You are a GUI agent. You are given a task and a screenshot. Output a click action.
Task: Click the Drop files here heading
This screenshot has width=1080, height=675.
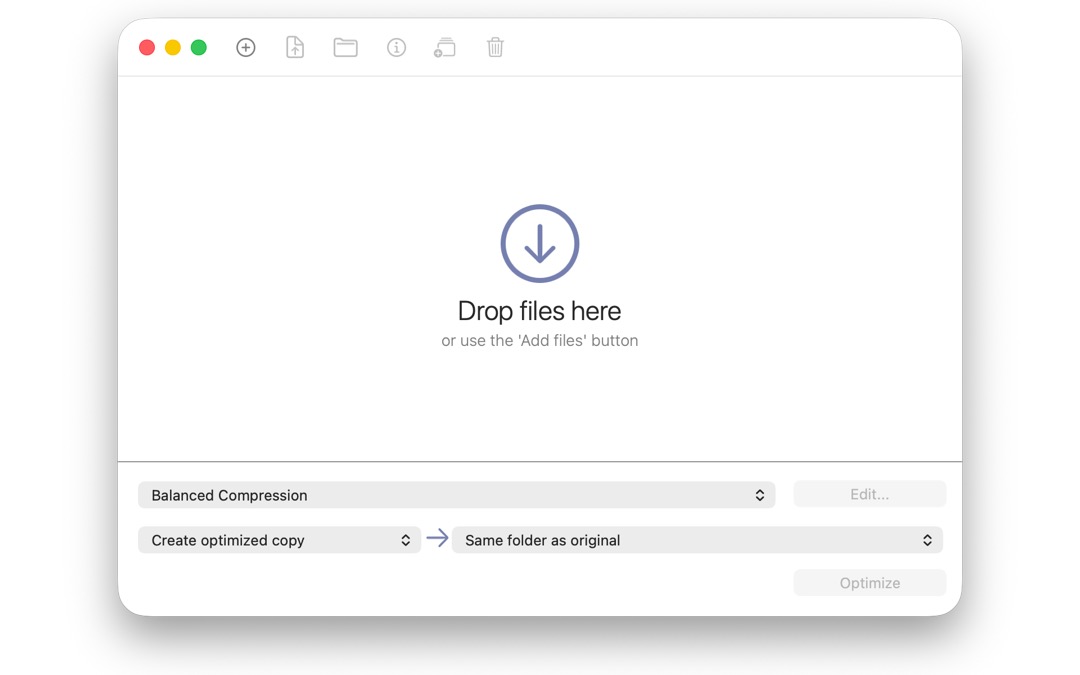coord(539,311)
